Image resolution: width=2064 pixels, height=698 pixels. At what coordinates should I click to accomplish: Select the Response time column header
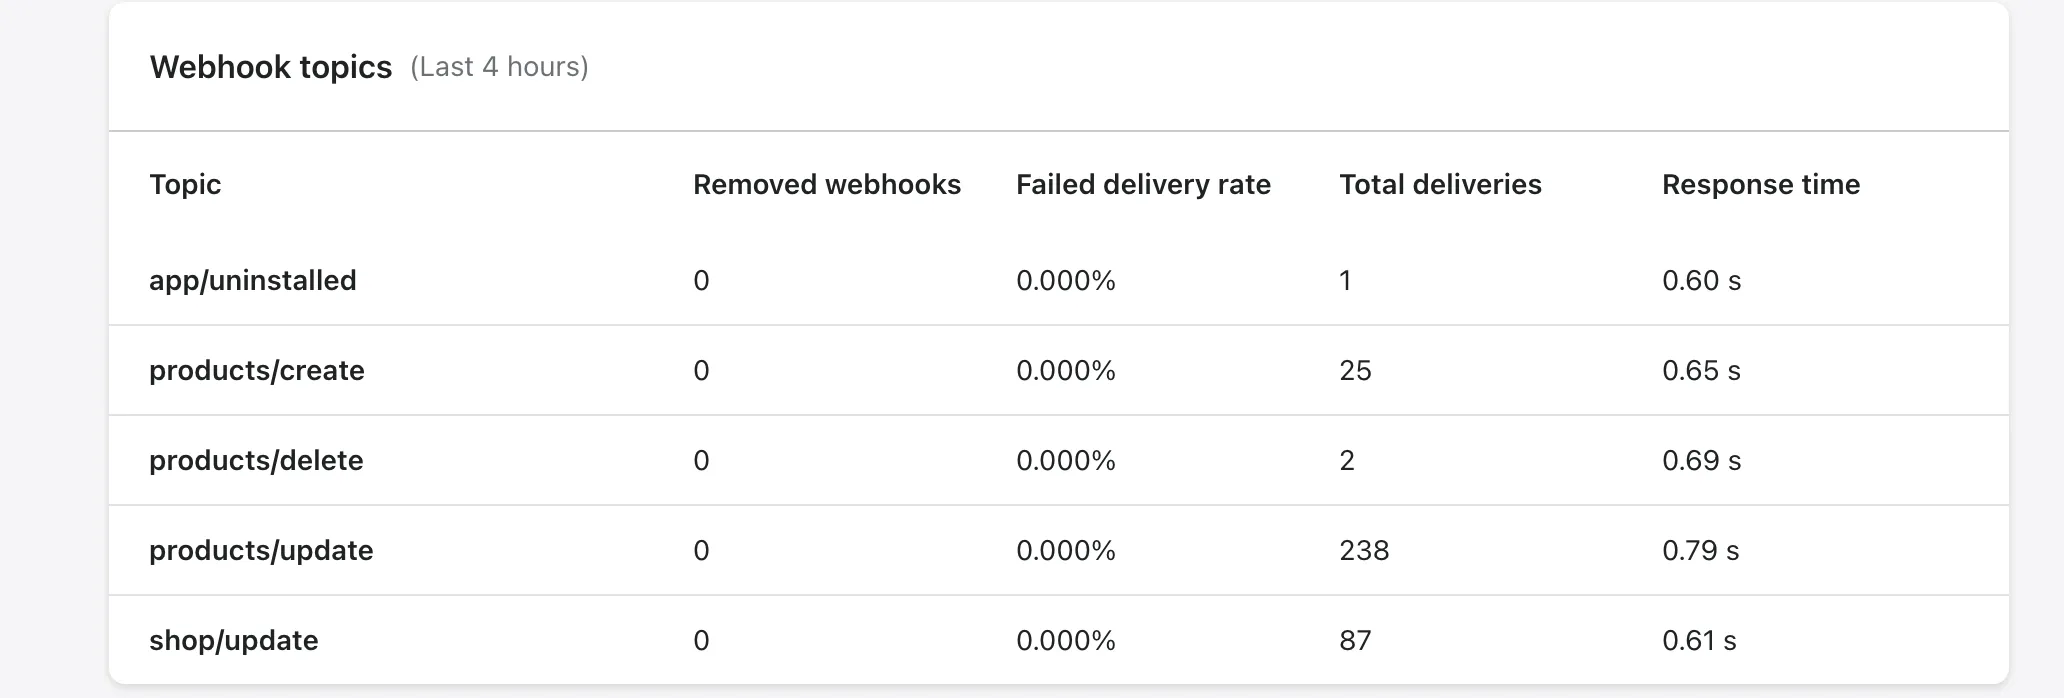coord(1760,185)
